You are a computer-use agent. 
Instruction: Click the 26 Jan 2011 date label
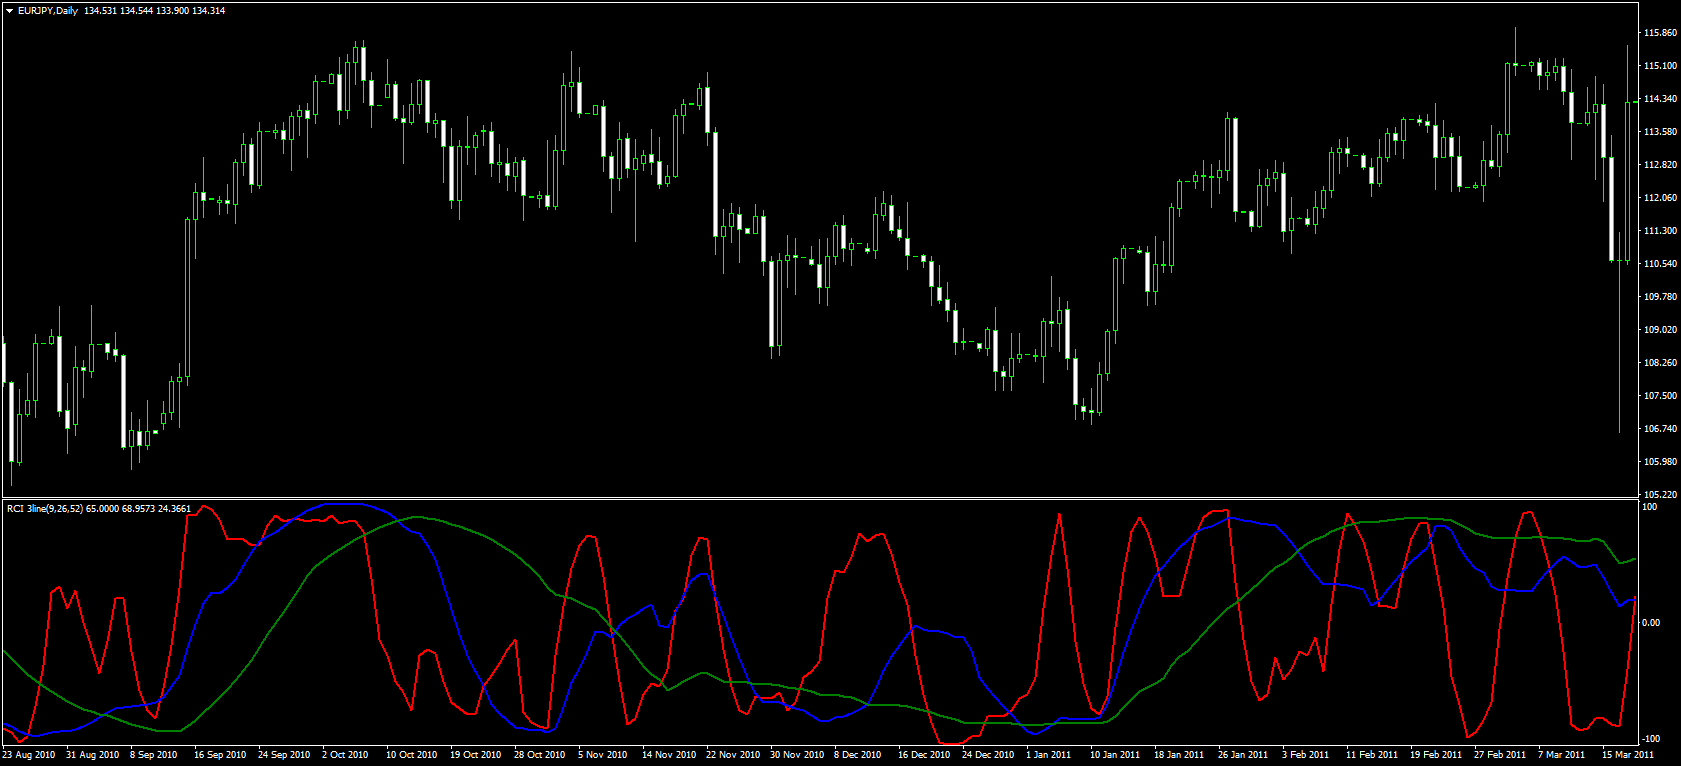[1243, 755]
